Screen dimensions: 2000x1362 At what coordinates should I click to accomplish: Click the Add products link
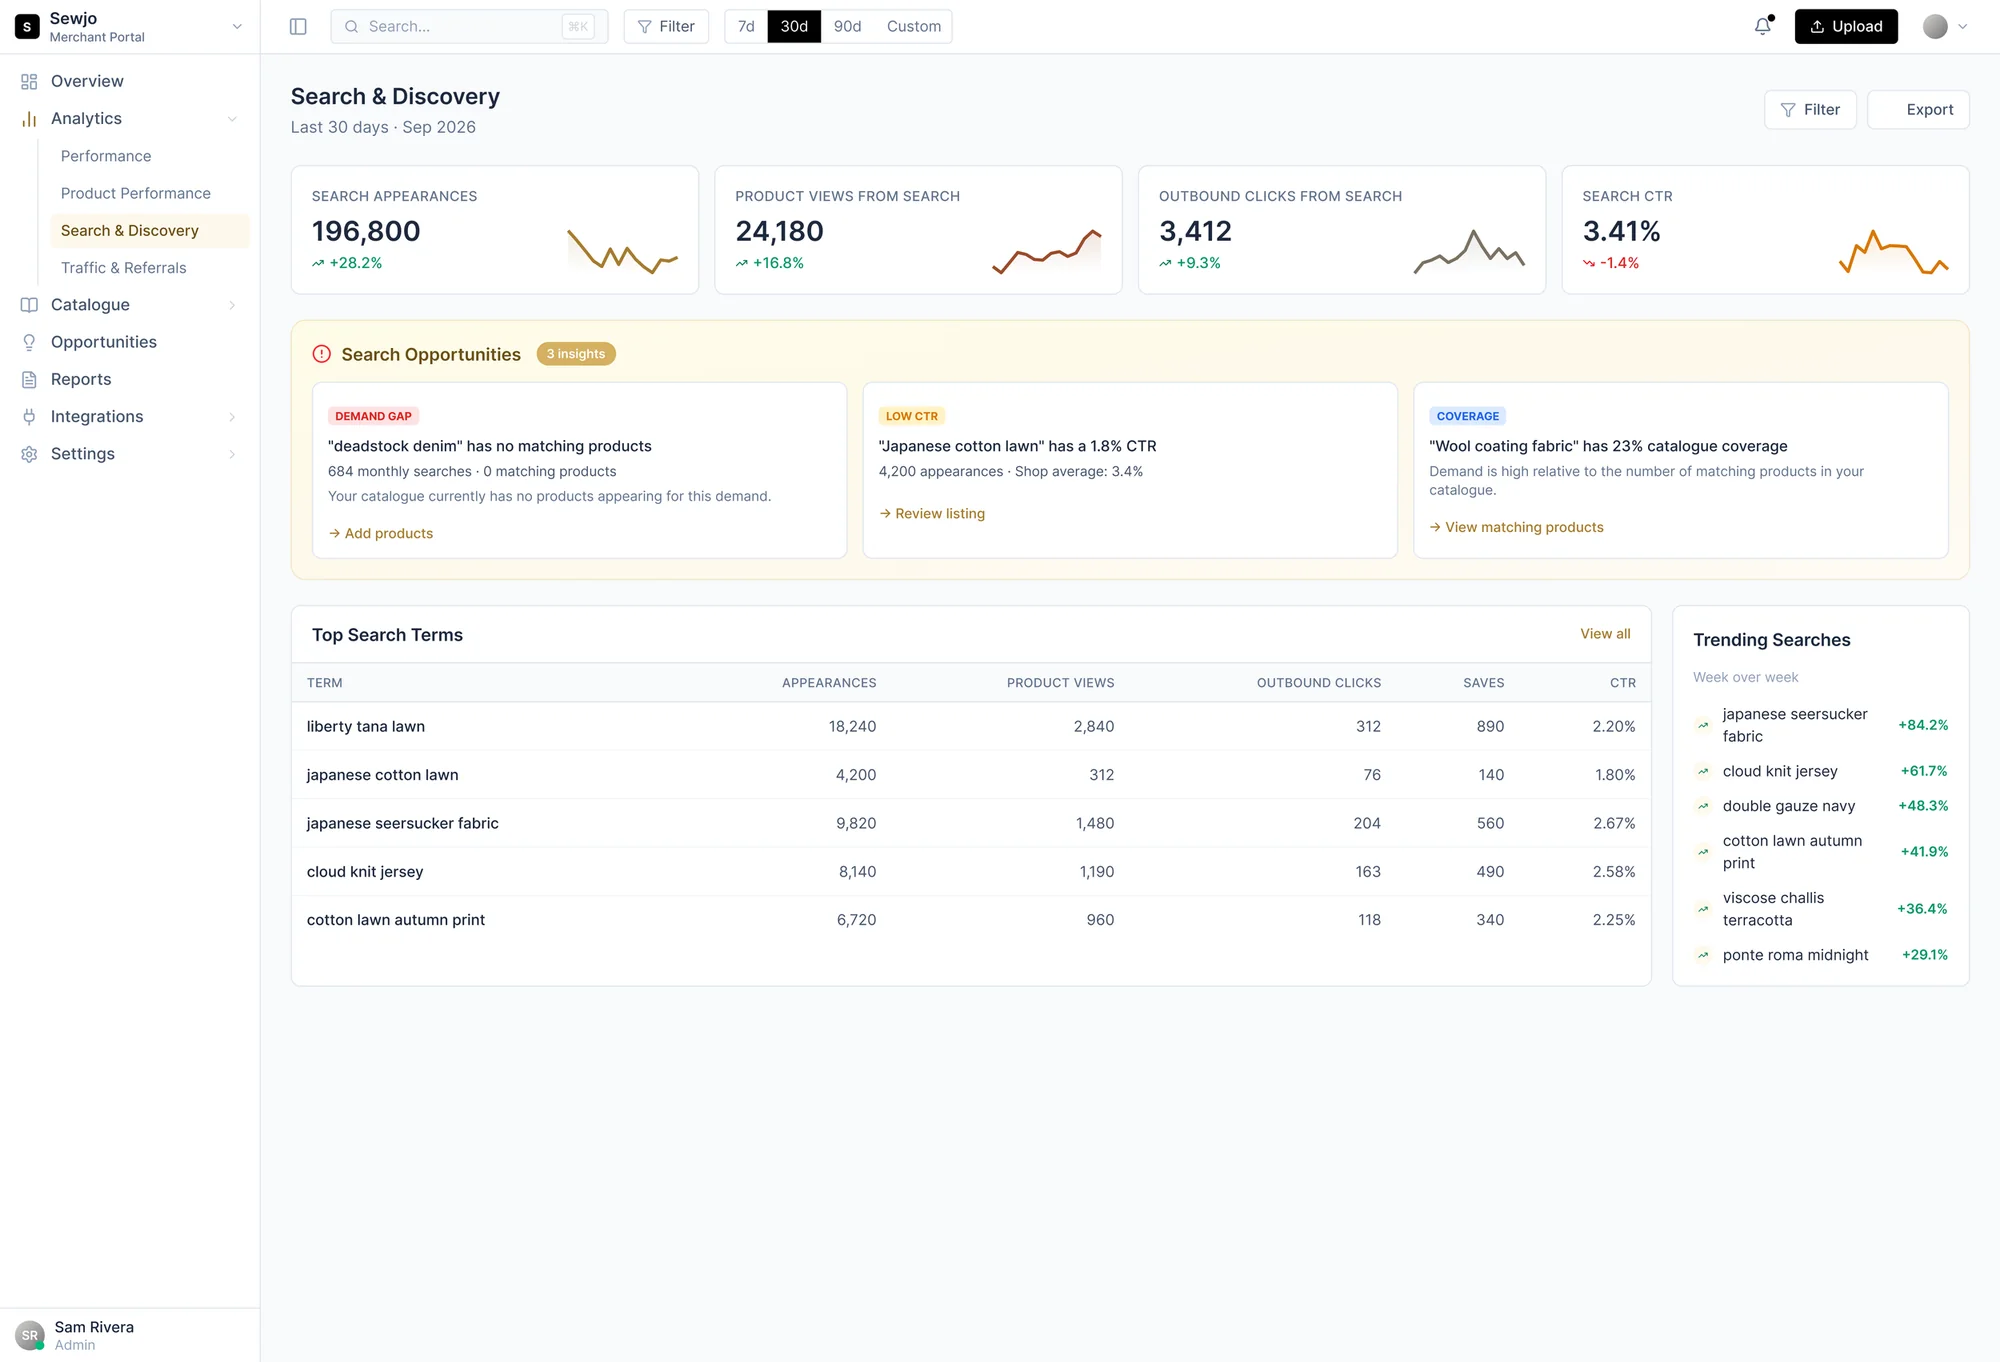coord(381,533)
